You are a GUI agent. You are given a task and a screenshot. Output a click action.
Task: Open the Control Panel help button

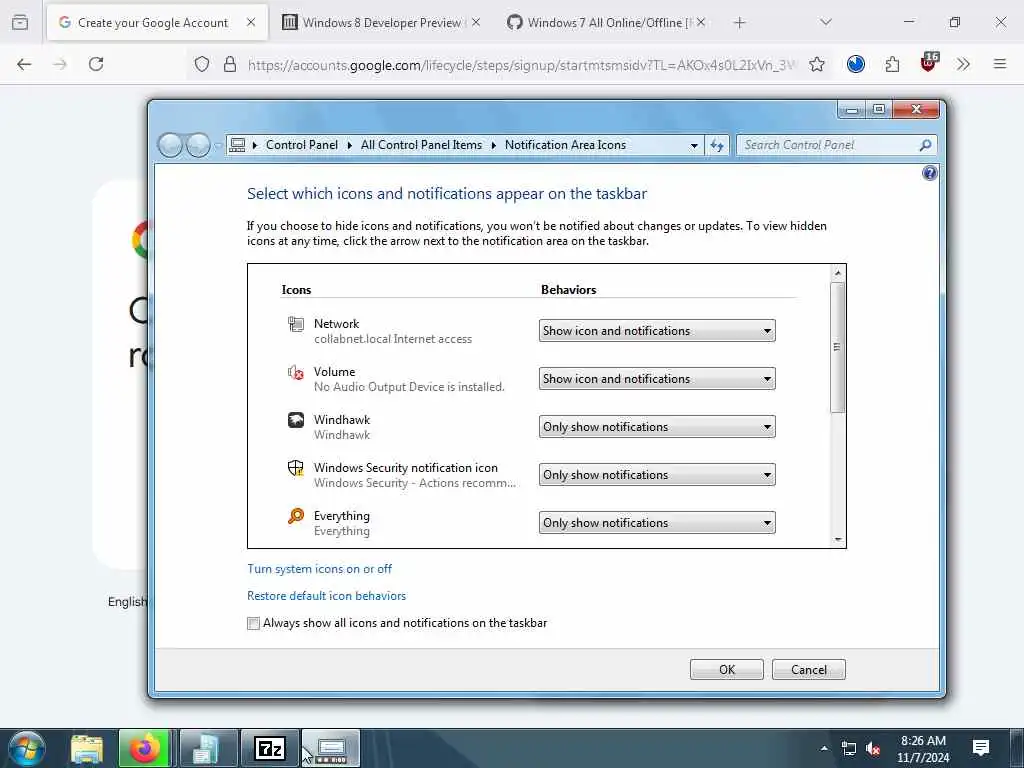pyautogui.click(x=929, y=173)
